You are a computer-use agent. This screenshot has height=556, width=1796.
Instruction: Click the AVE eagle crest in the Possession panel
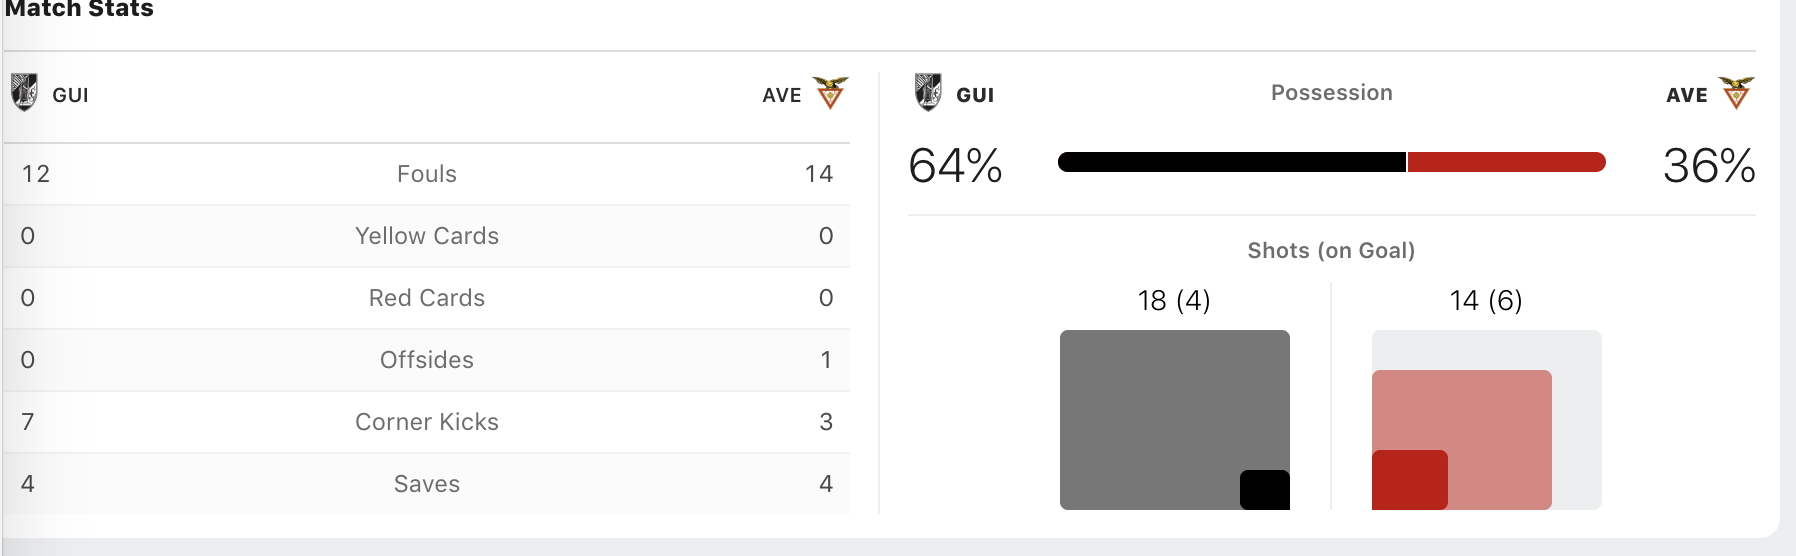click(x=1736, y=92)
